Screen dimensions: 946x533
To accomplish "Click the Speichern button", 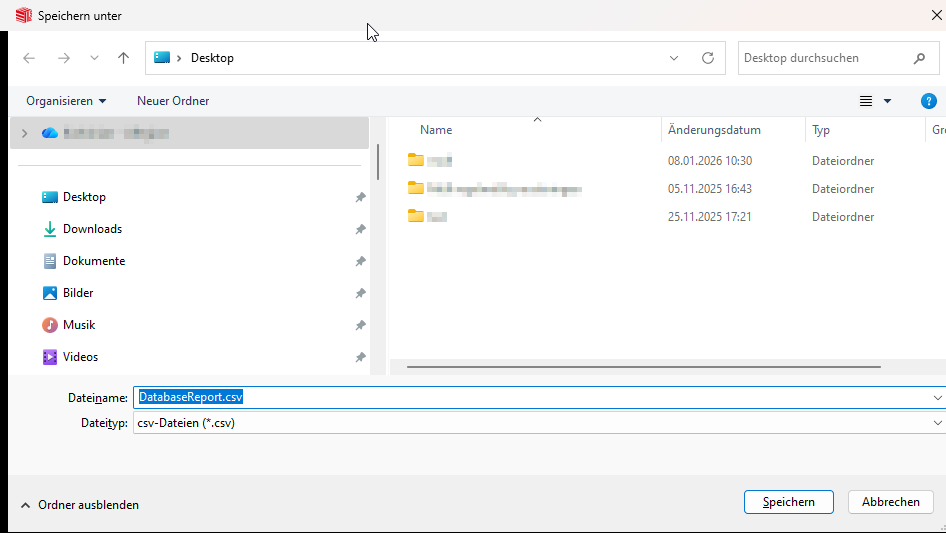I will point(788,502).
